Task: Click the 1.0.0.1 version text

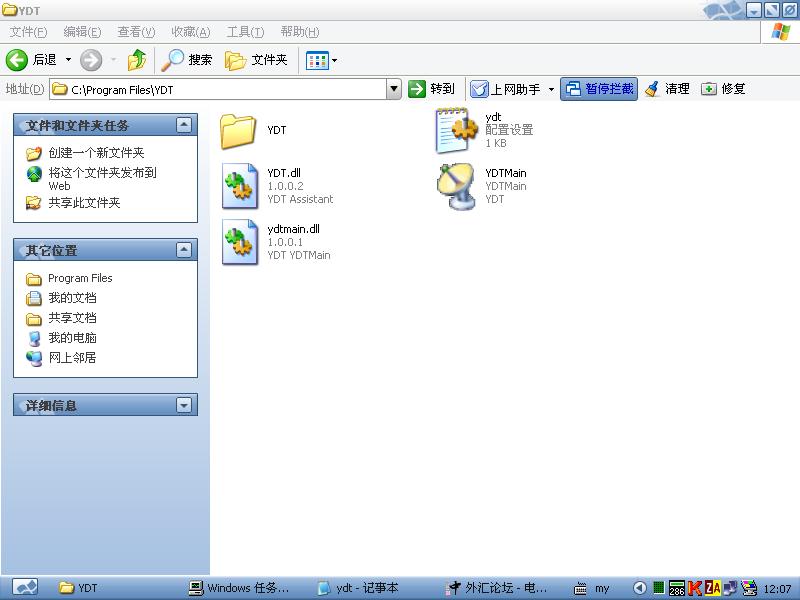Action: (x=285, y=242)
